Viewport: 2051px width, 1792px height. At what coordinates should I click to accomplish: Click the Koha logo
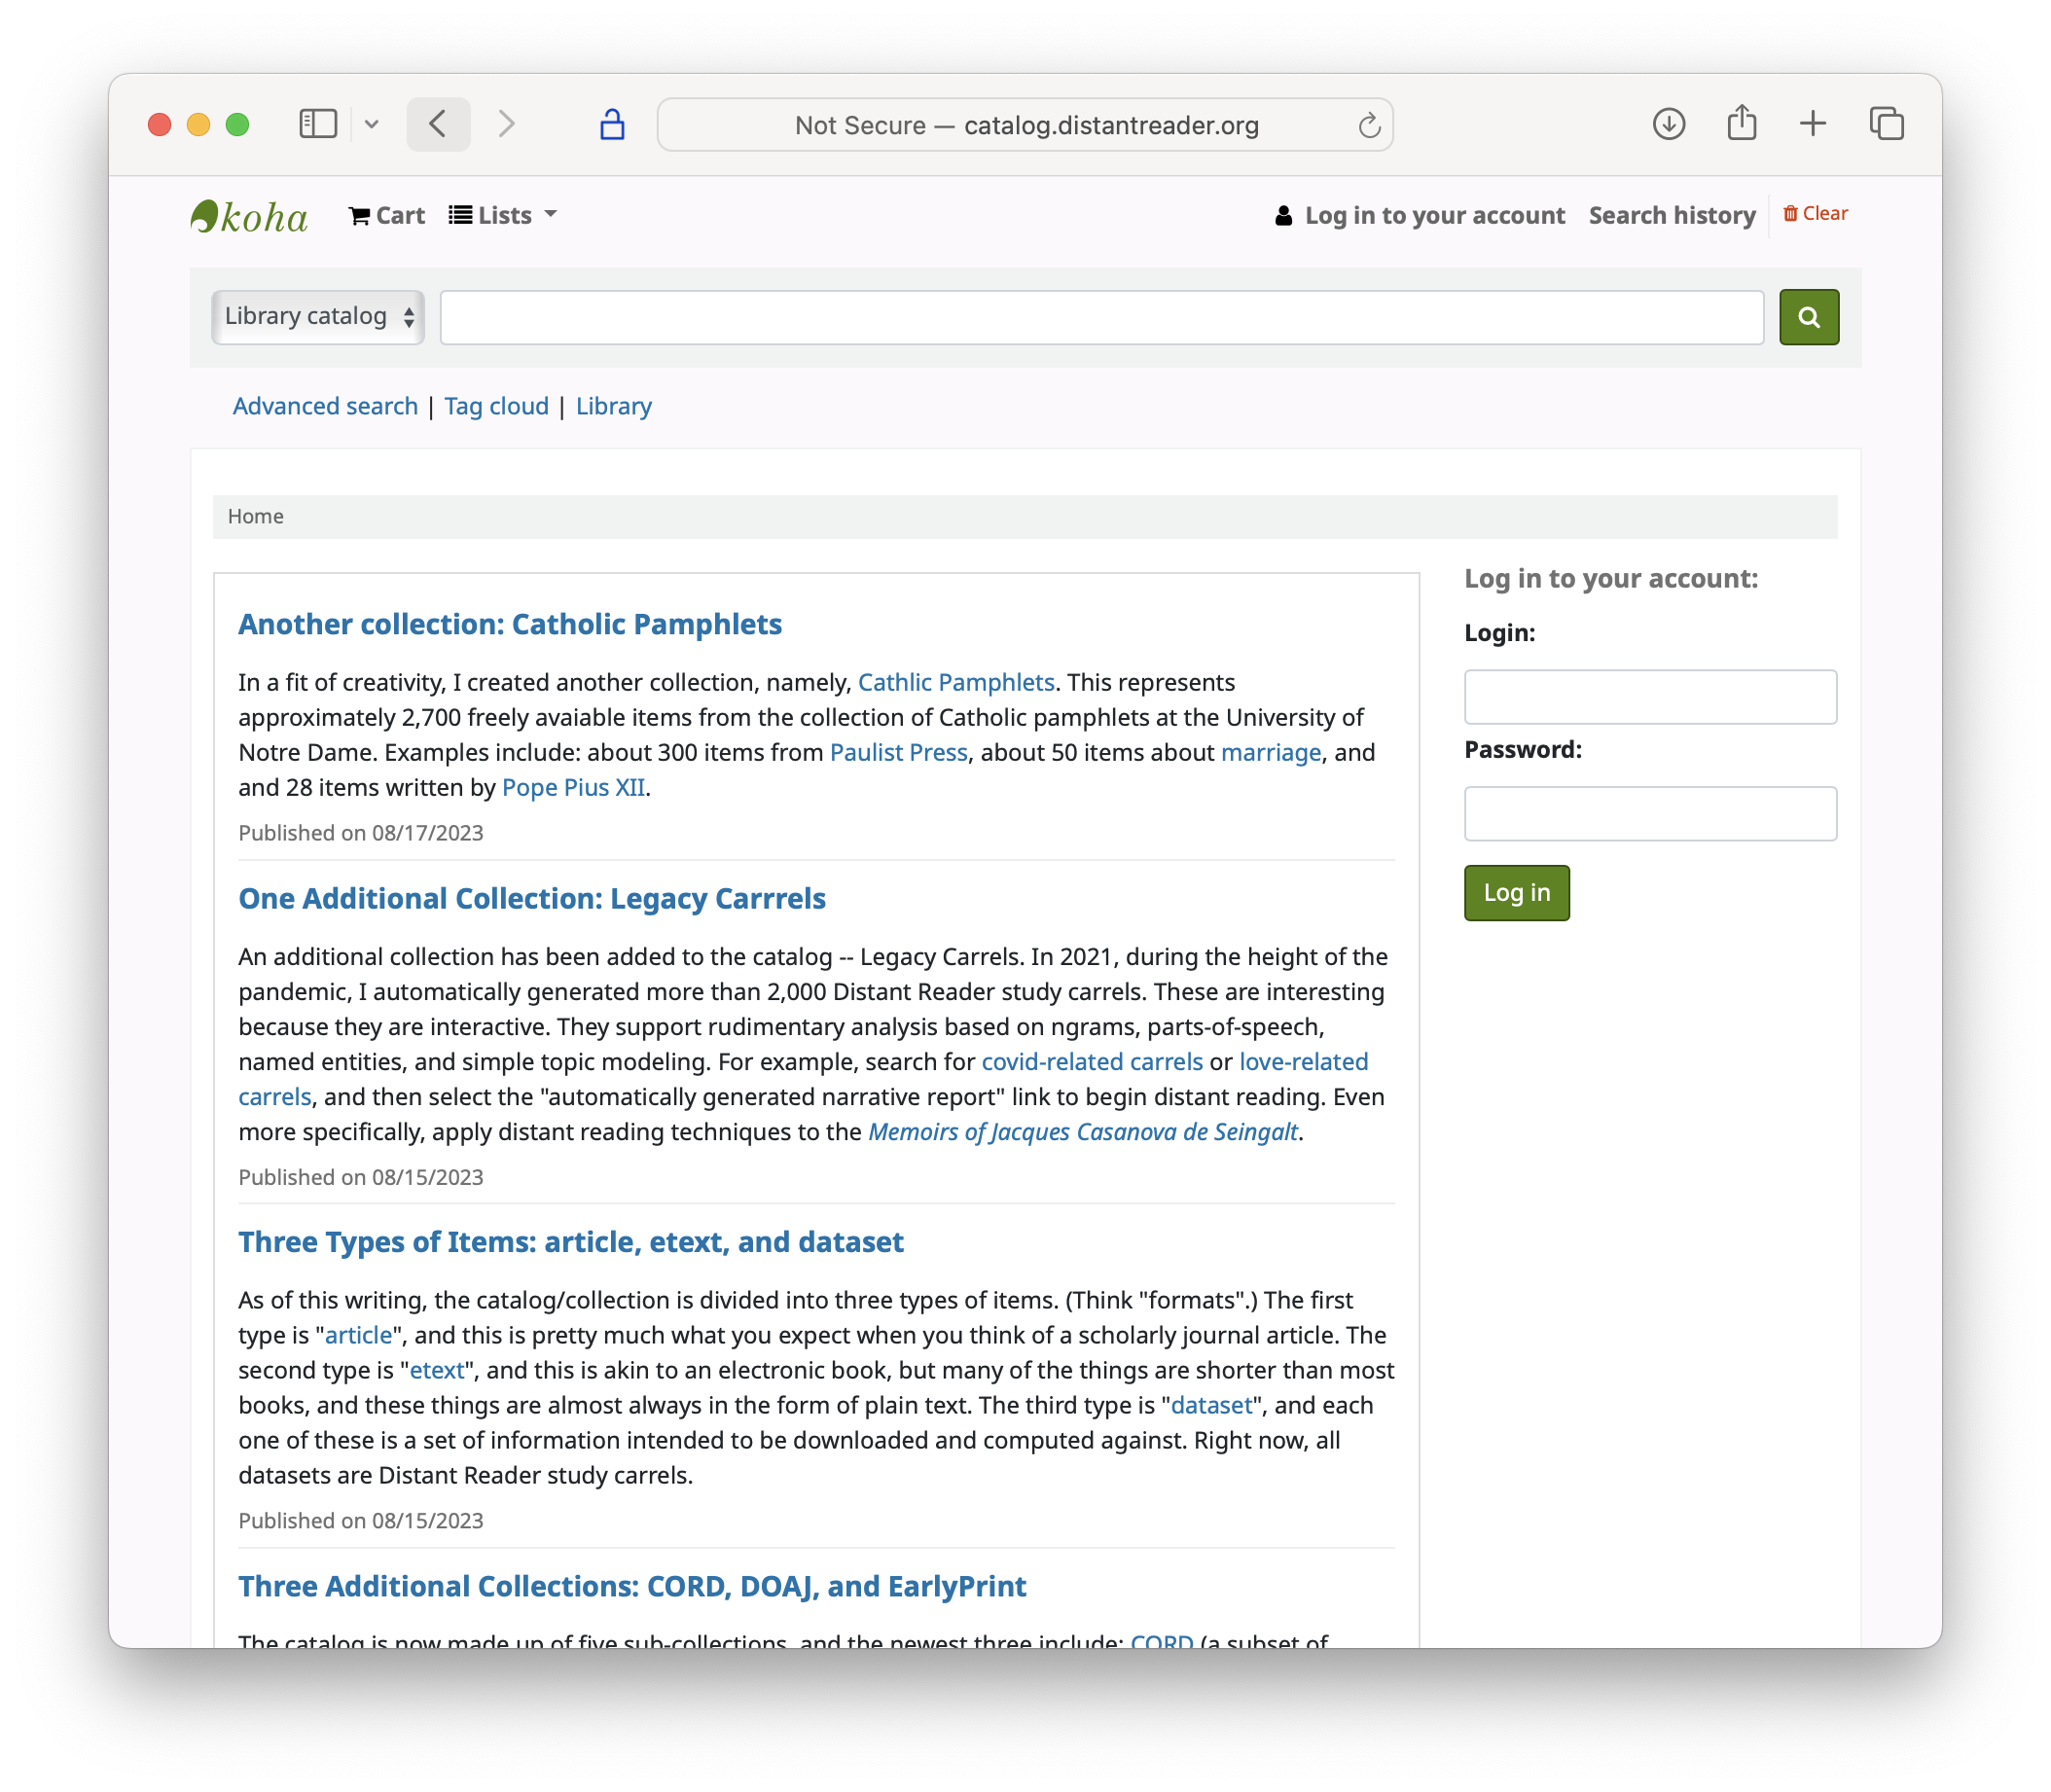(249, 217)
